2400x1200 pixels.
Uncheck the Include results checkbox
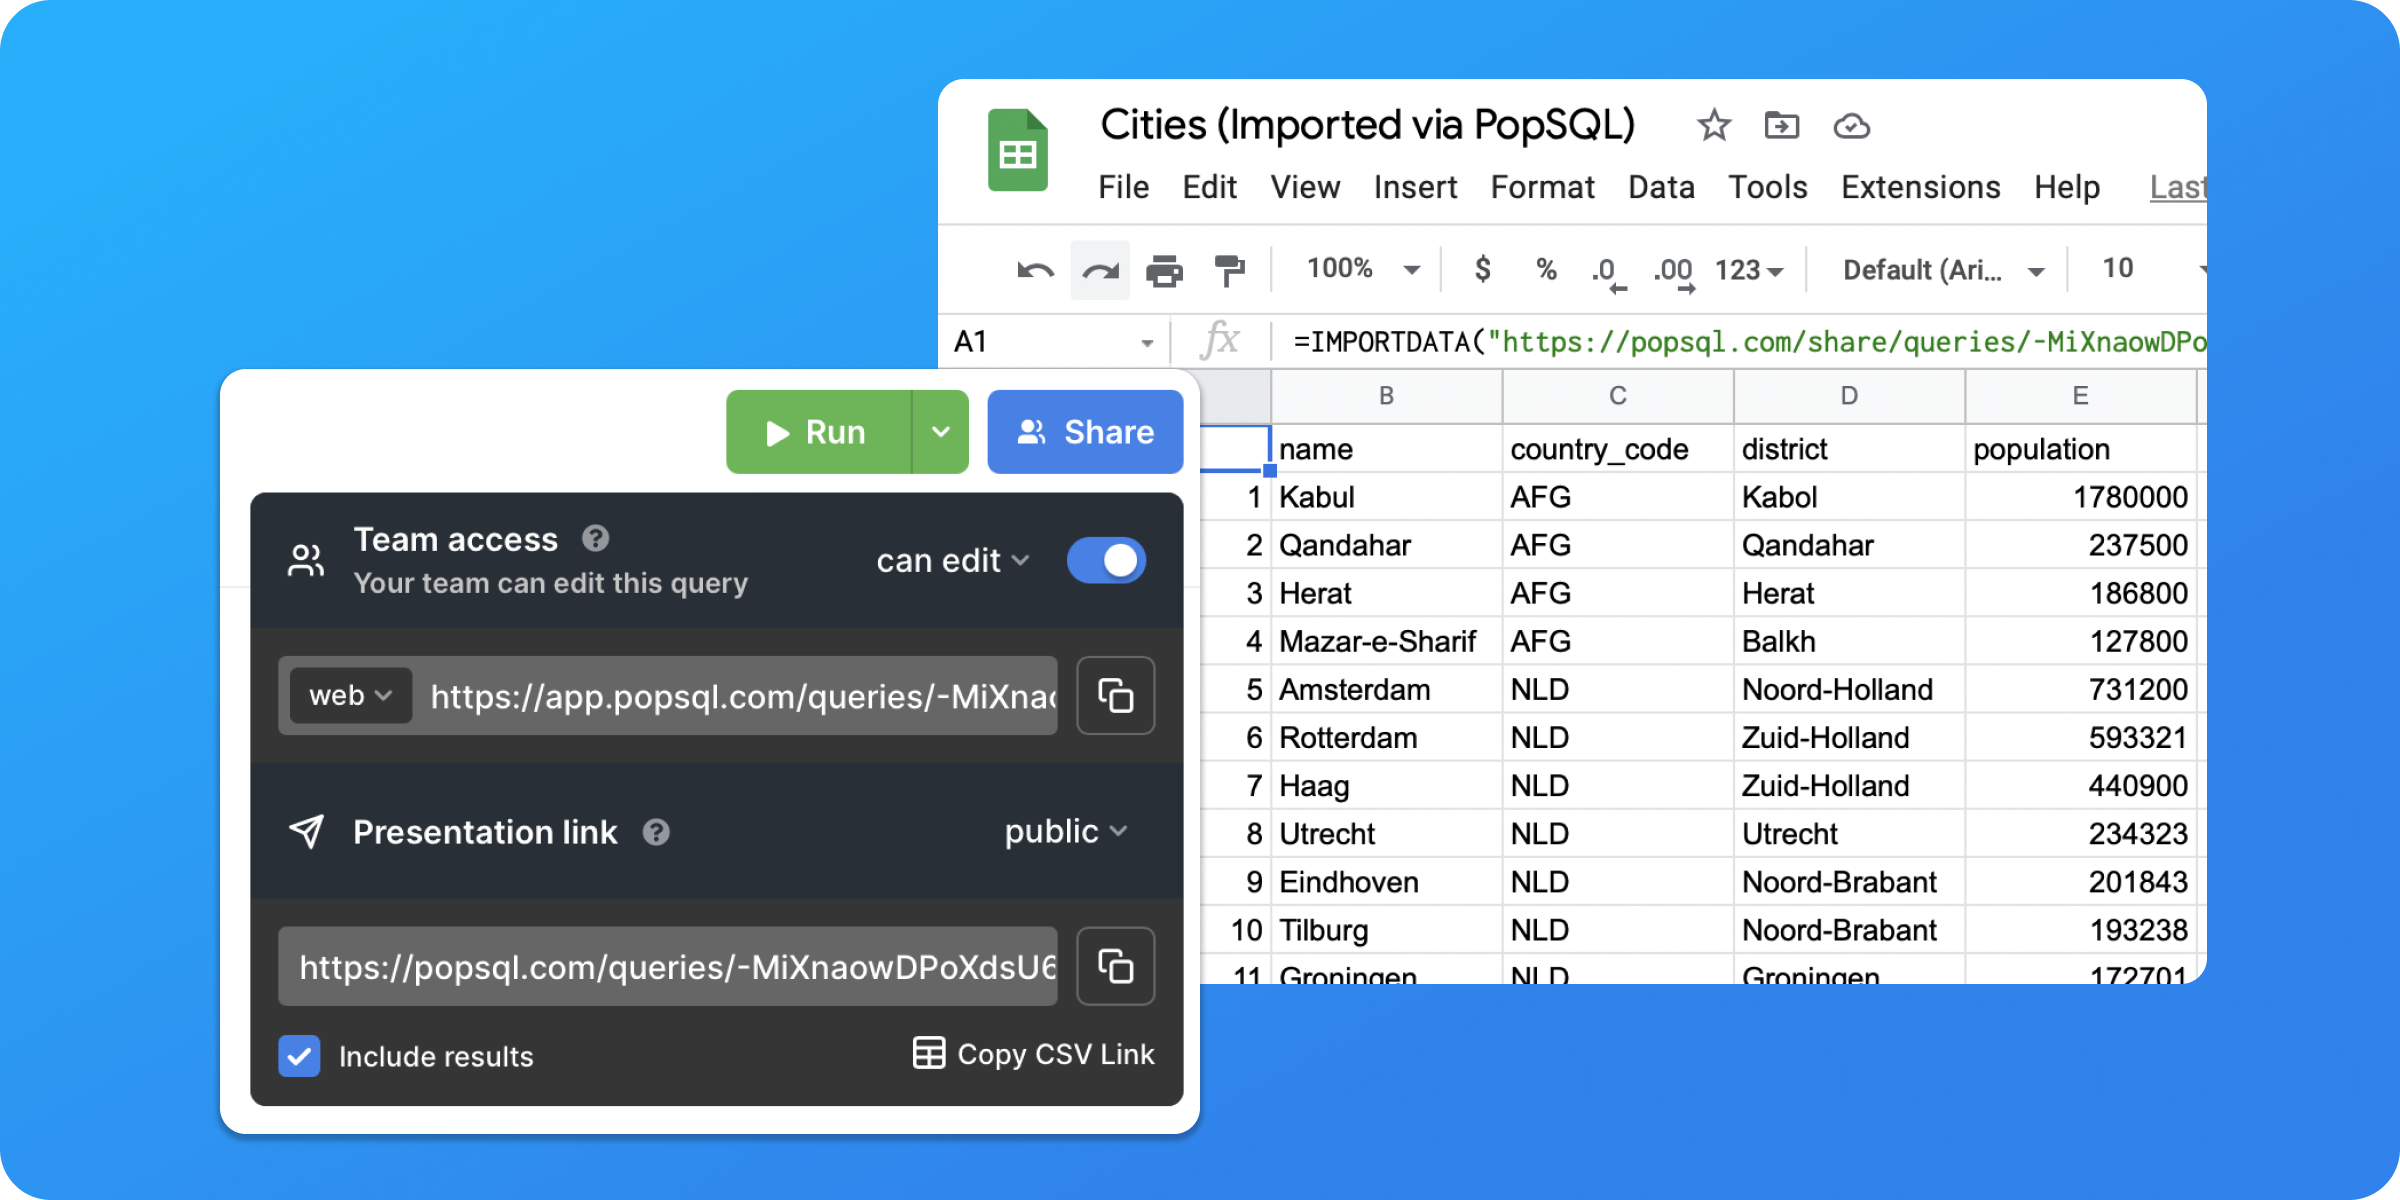tap(299, 1056)
